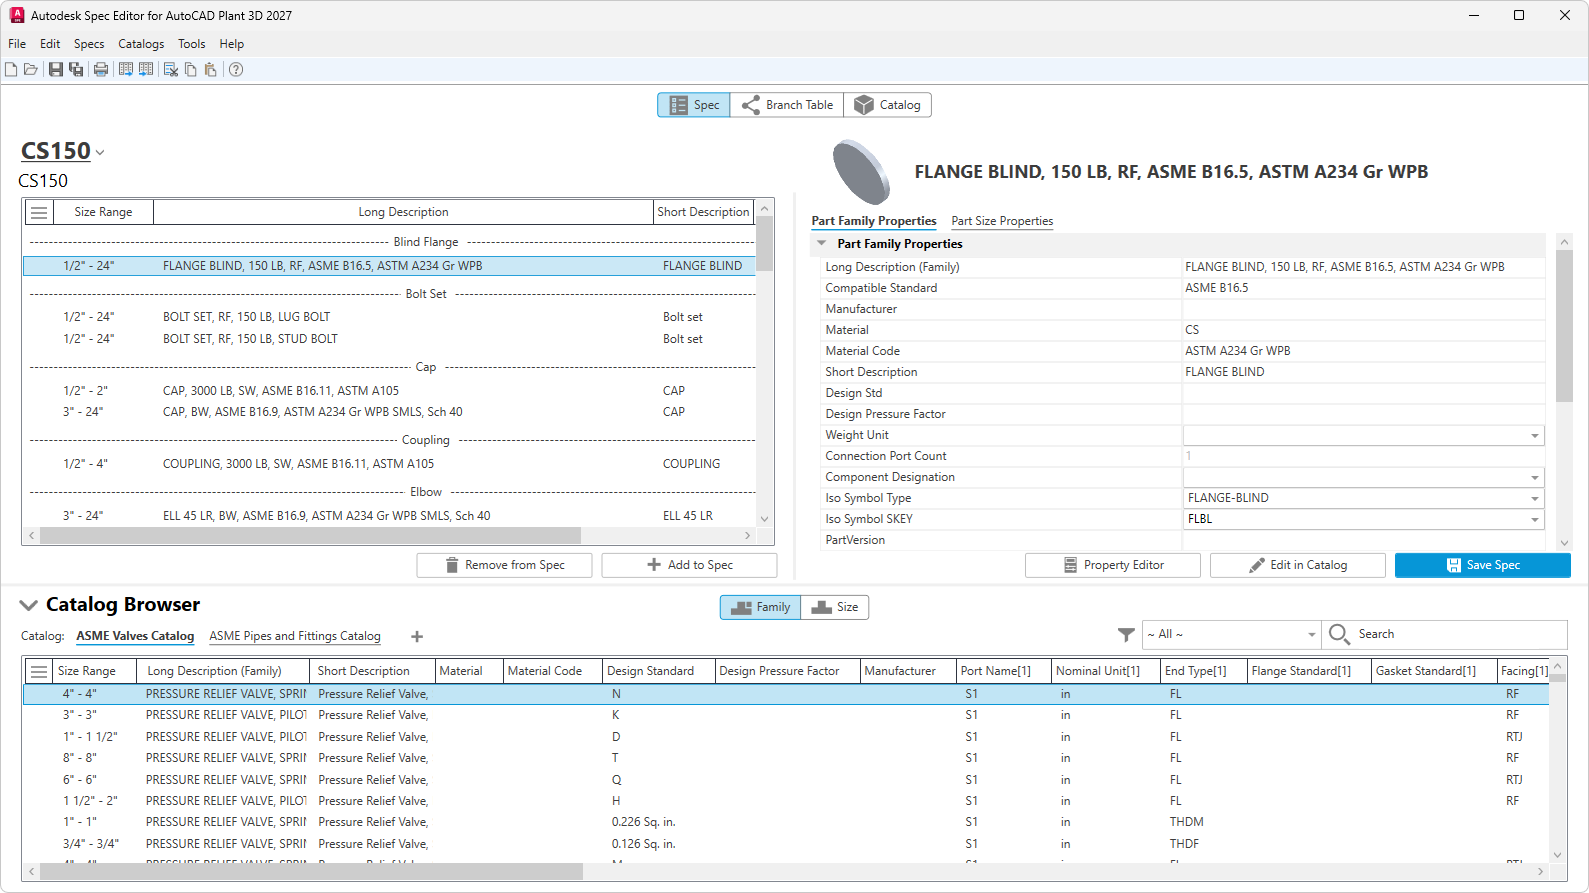This screenshot has width=1589, height=893.
Task: Collapse the Part Family Properties section
Action: (x=821, y=243)
